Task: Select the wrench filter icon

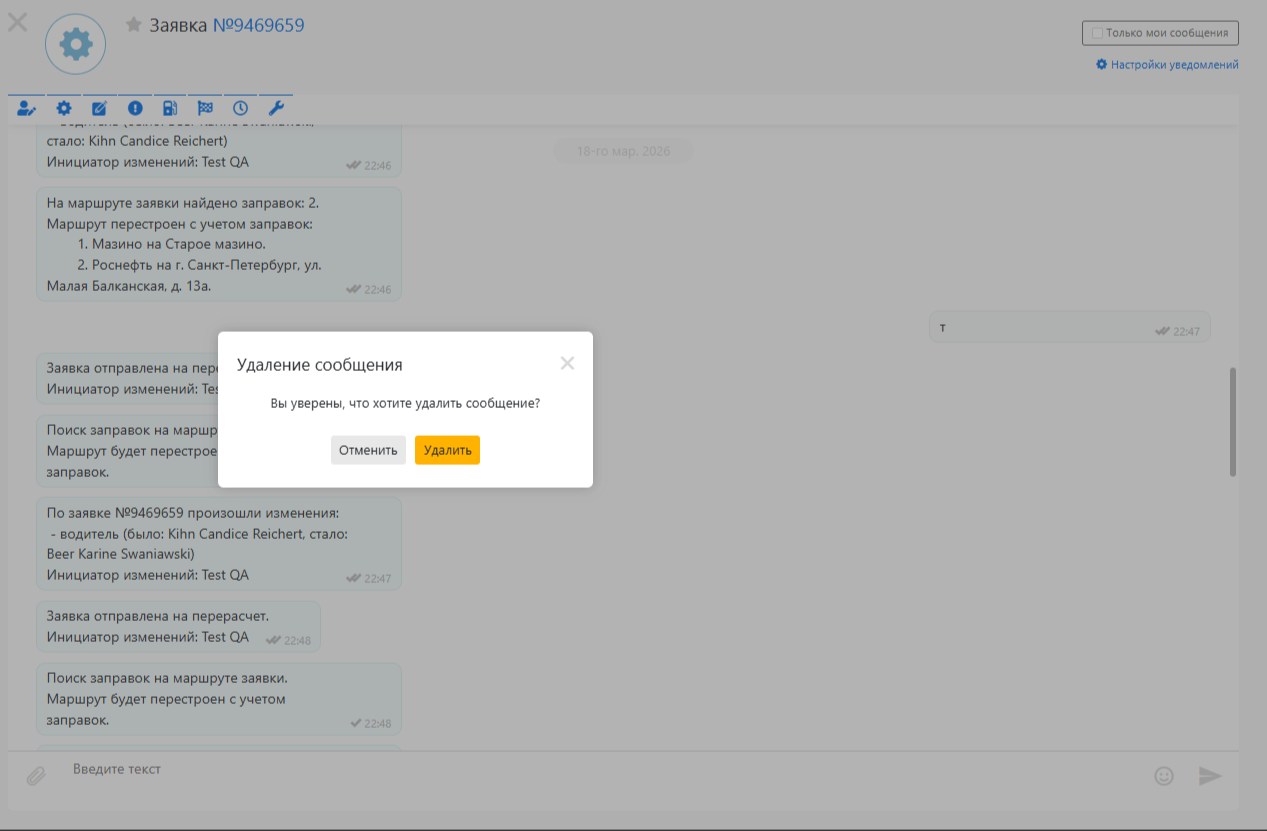Action: 276,108
